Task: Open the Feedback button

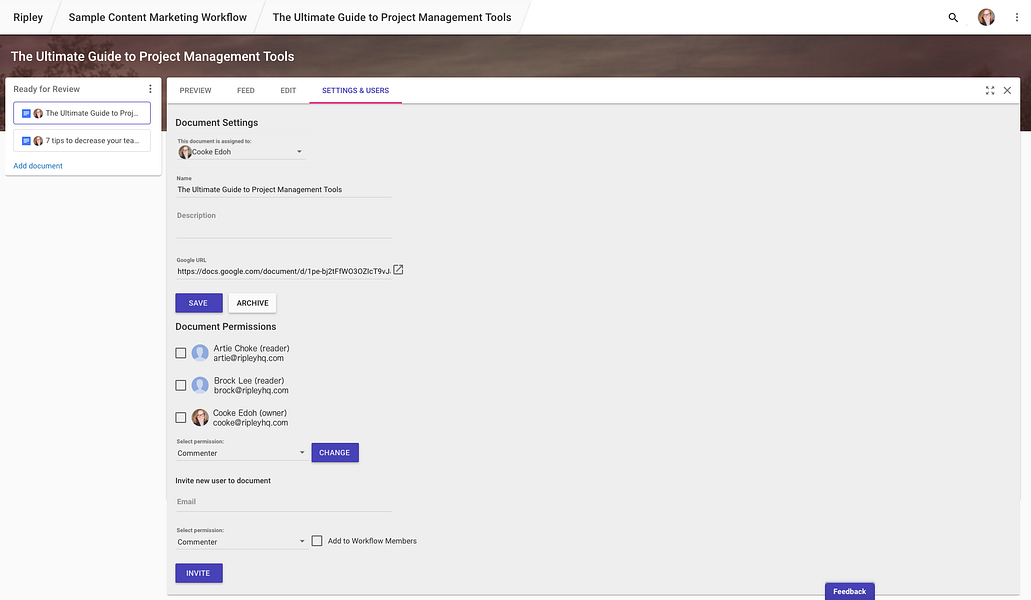Action: (850, 591)
